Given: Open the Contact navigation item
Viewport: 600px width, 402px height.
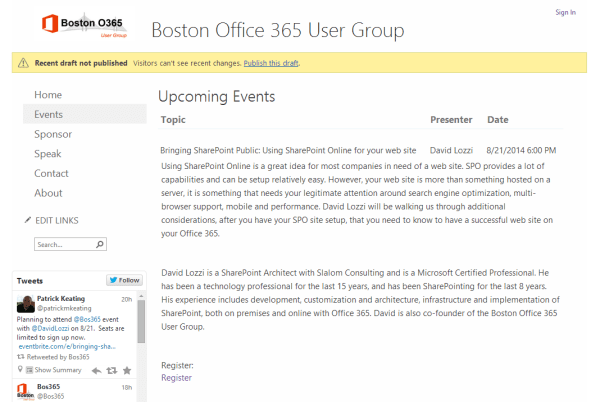Looking at the screenshot, I should (x=51, y=173).
